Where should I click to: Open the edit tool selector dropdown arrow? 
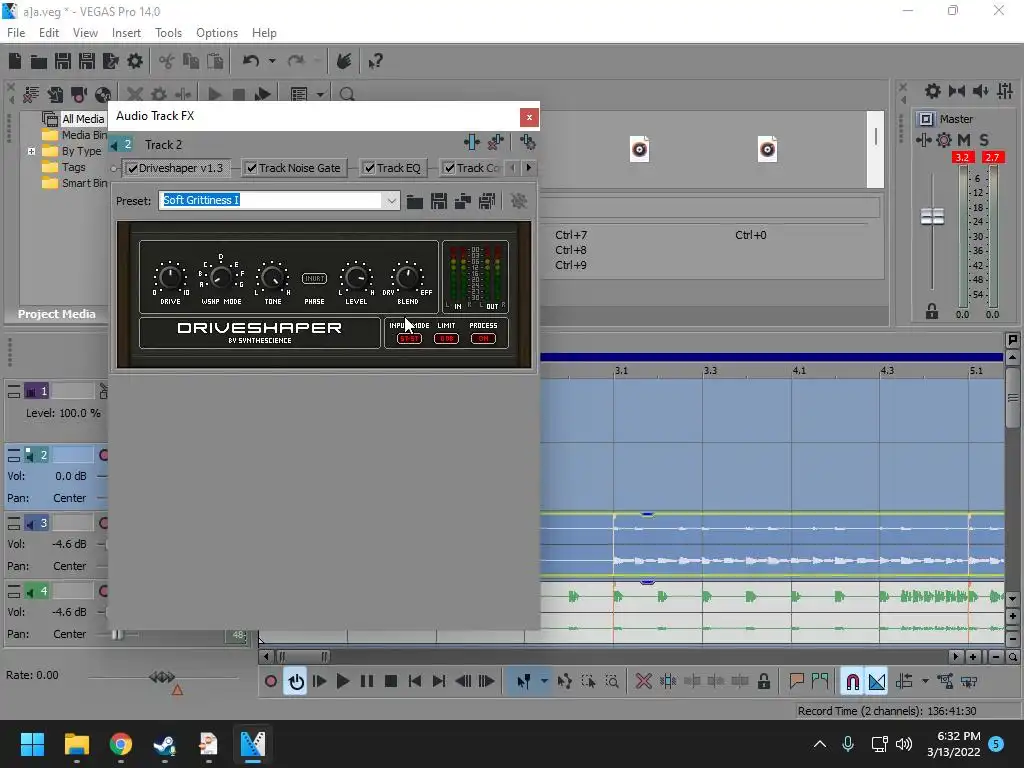click(544, 682)
